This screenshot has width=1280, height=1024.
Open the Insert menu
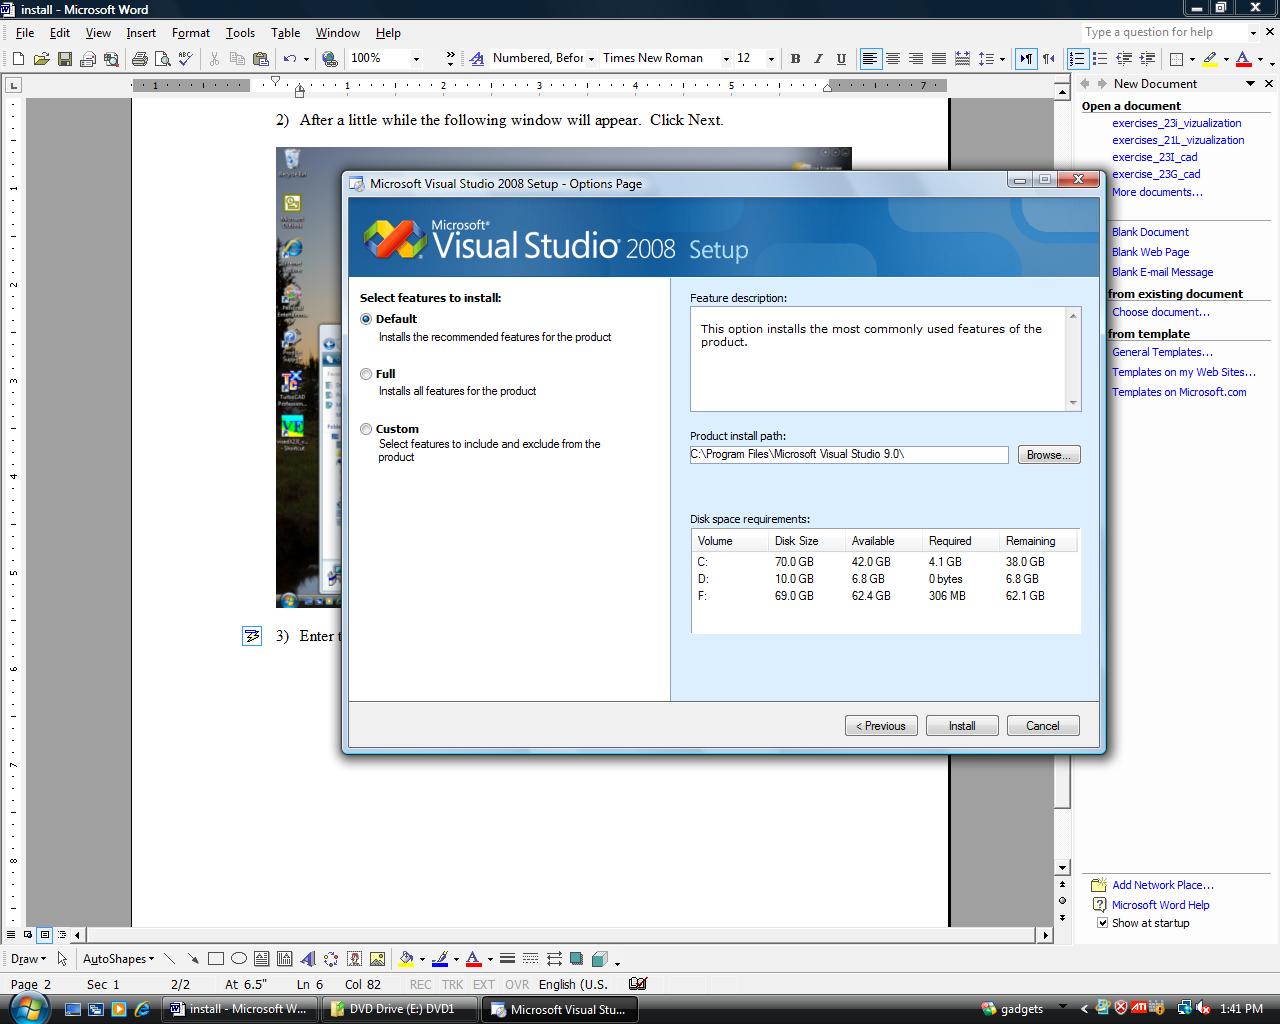(141, 33)
